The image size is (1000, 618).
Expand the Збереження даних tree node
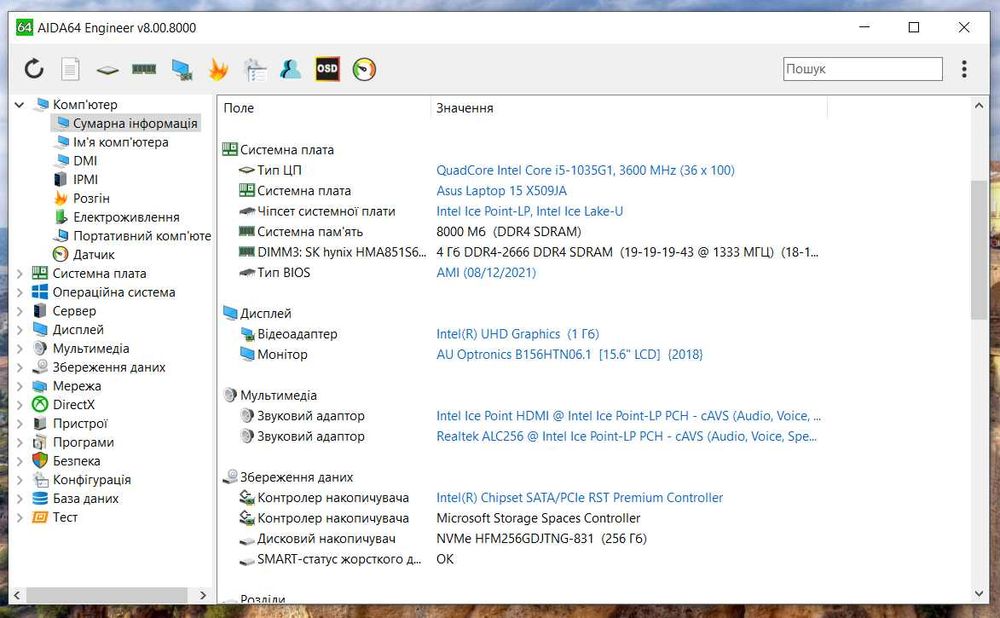19,367
